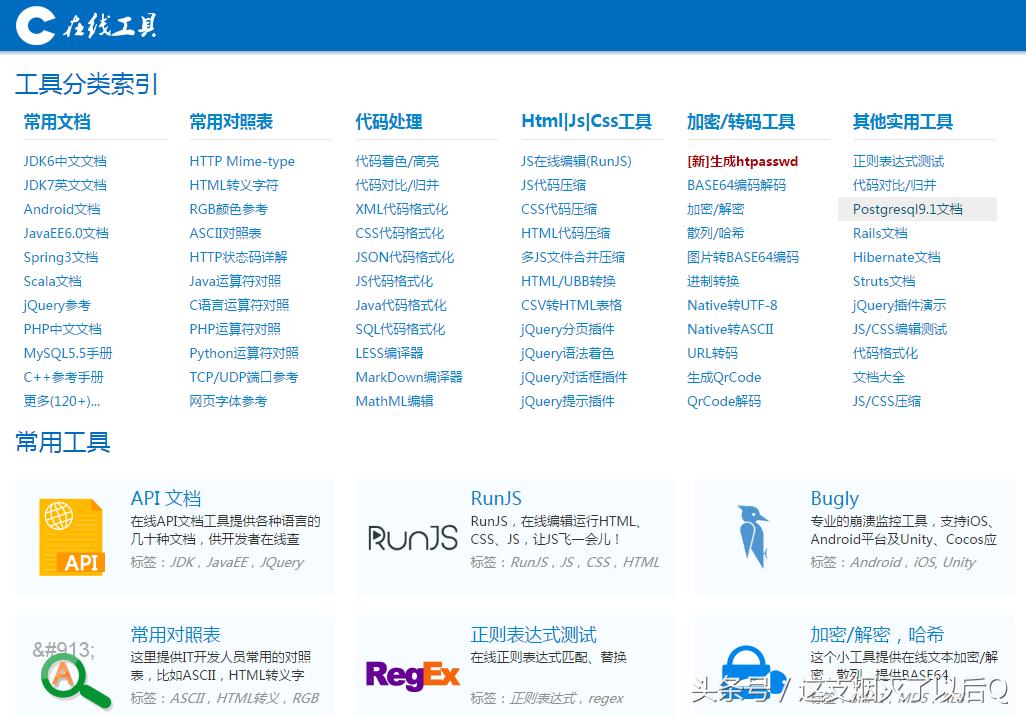Viewport: 1026px width, 716px height.
Task: Open the API 文档 orange file icon
Action: click(x=72, y=537)
